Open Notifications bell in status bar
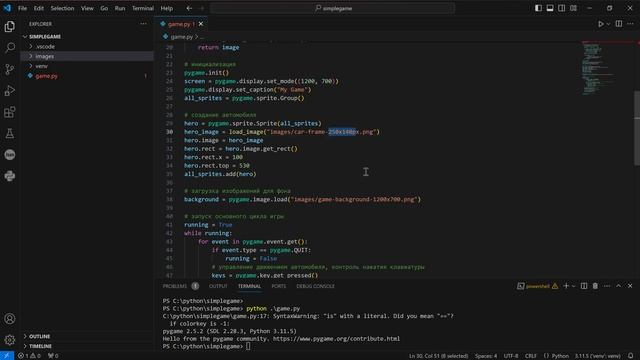The height and width of the screenshot is (360, 640). click(x=631, y=356)
